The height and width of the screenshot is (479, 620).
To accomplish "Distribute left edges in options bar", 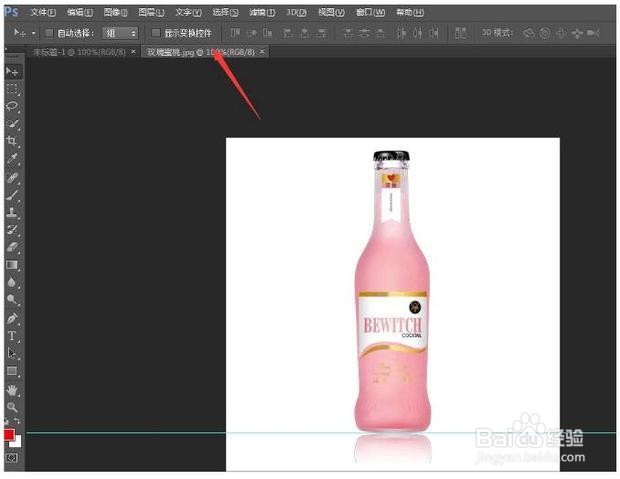I will (401, 33).
